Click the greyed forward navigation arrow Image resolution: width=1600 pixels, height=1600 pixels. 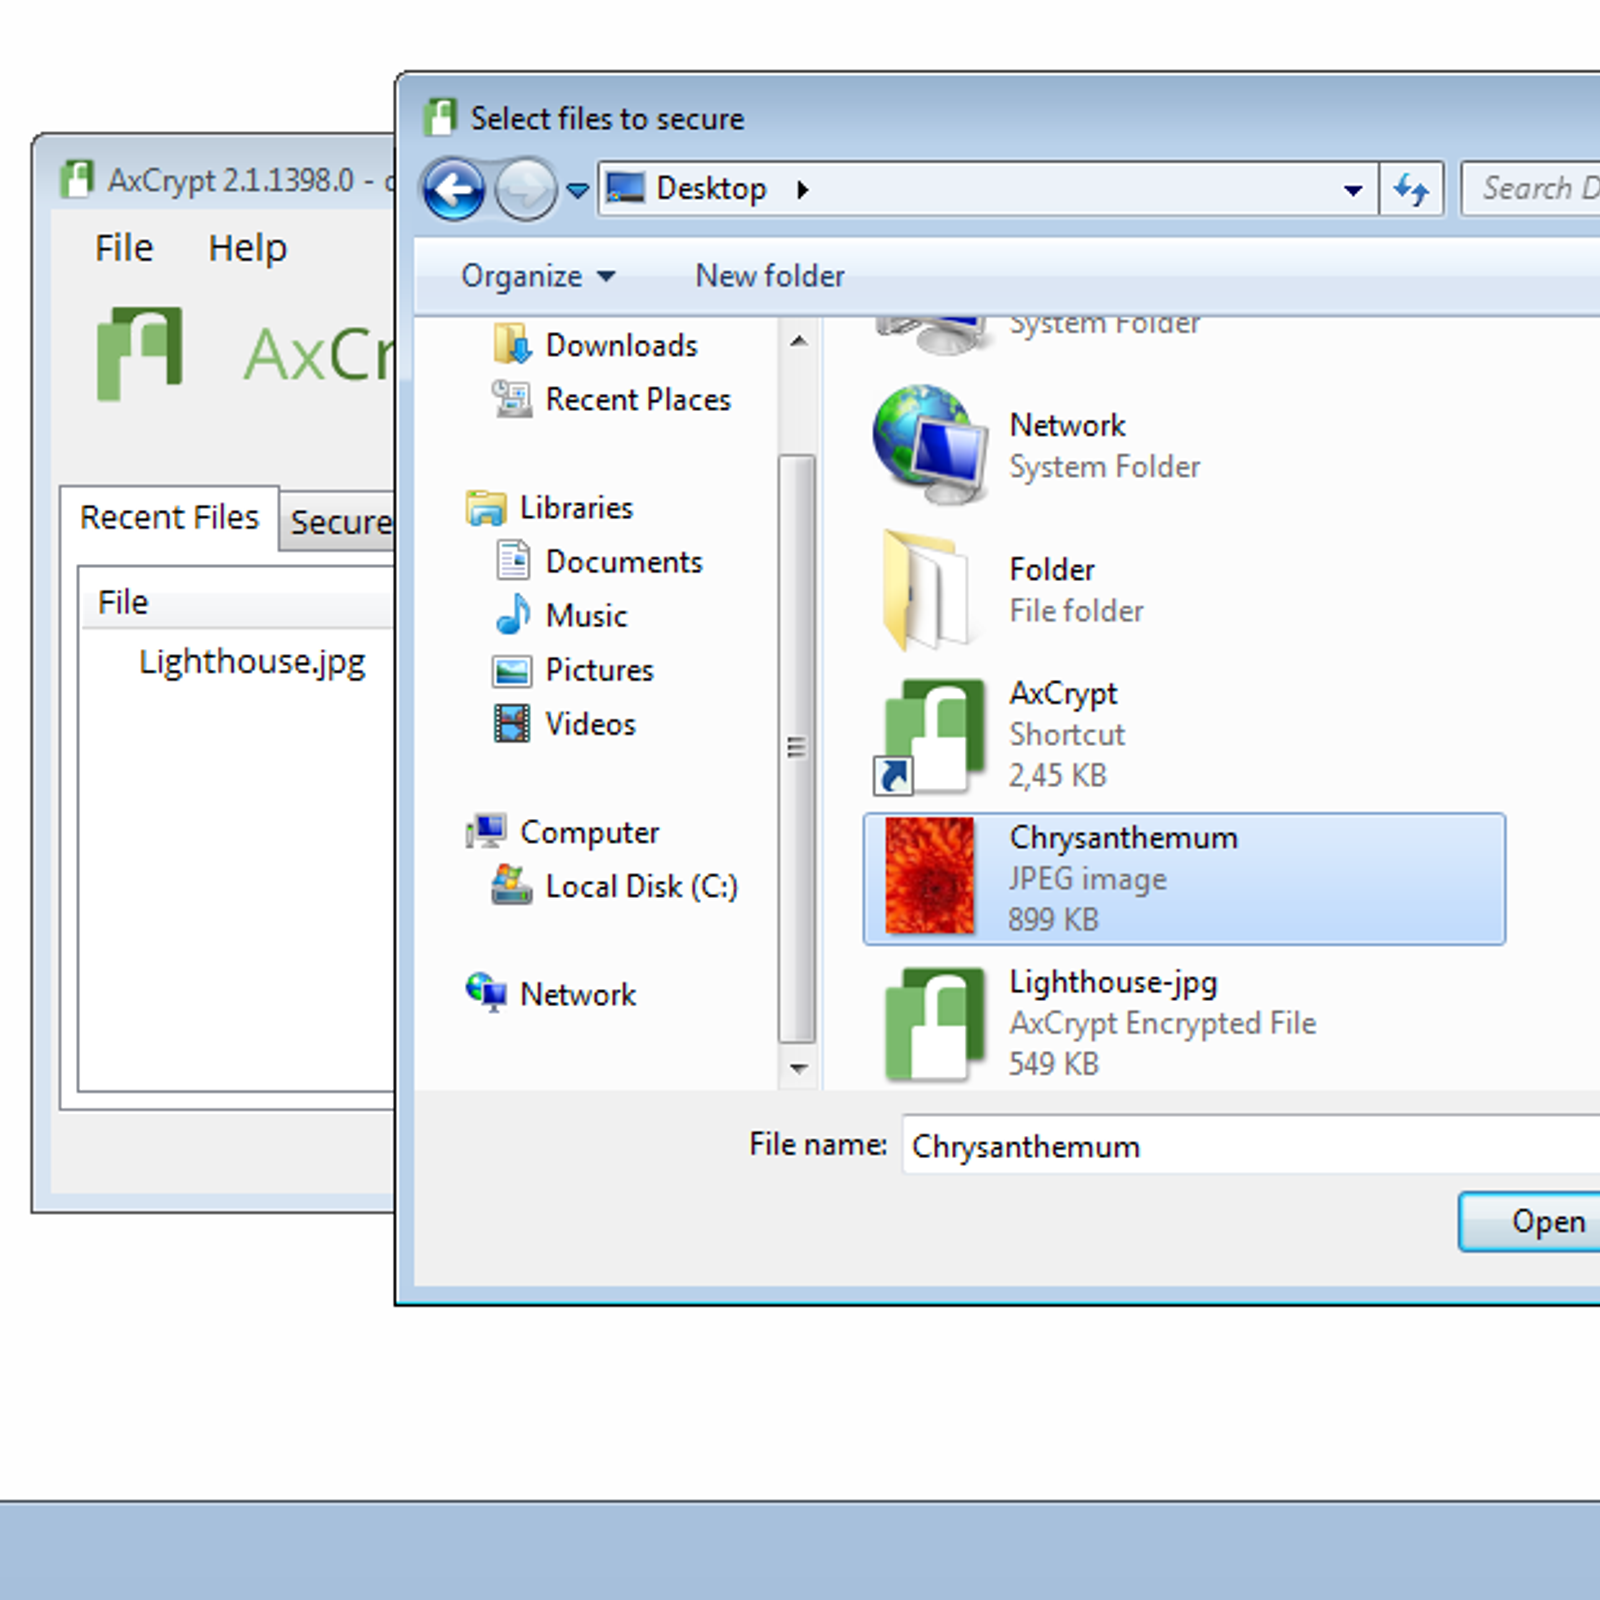tap(526, 189)
